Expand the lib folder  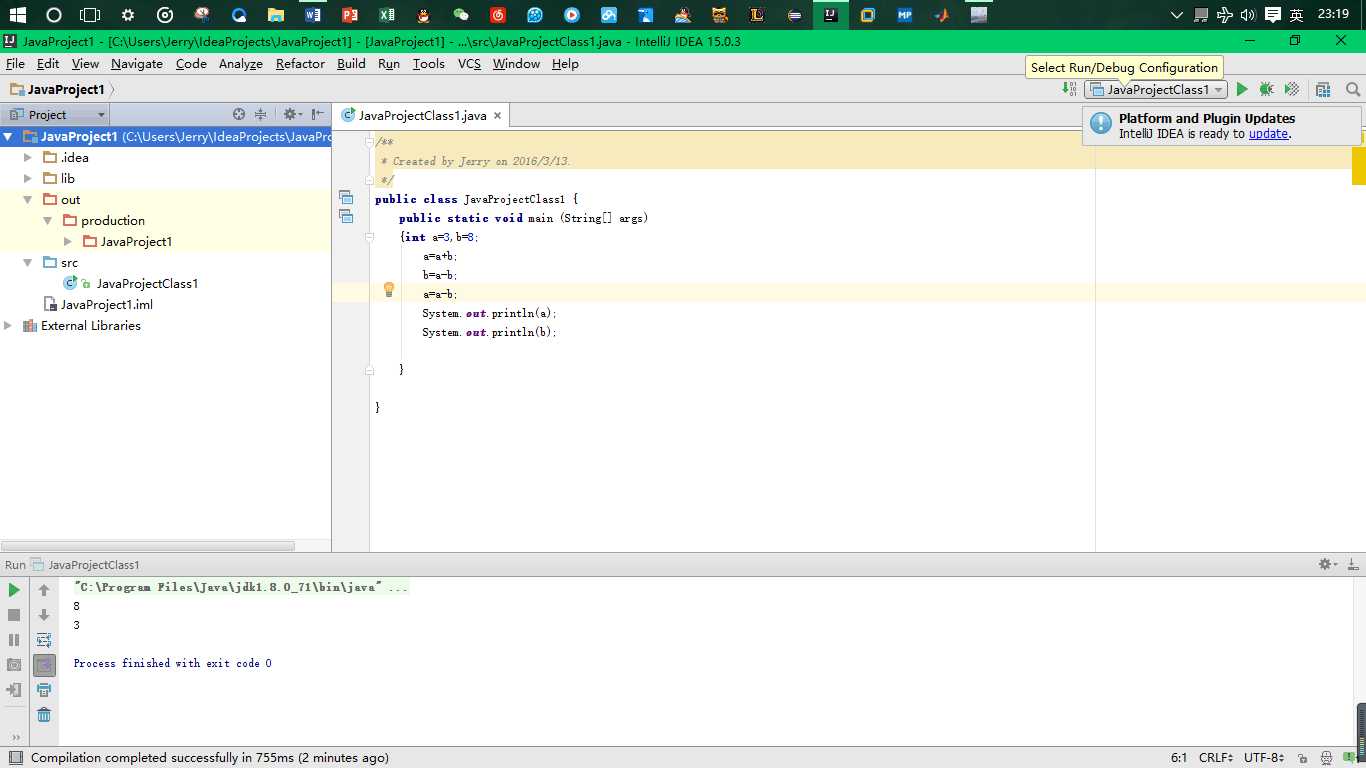28,179
